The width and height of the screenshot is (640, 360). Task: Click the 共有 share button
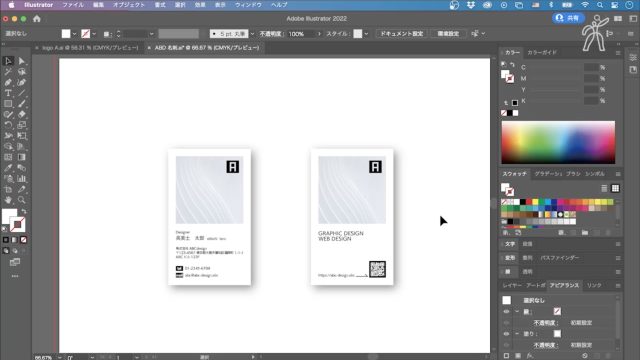(568, 18)
